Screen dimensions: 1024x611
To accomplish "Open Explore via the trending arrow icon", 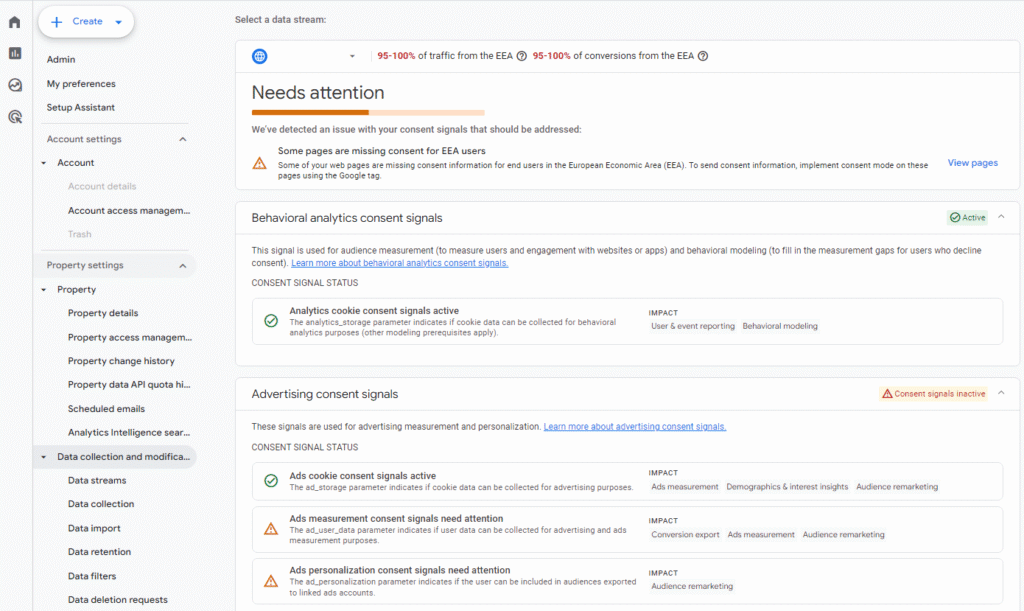I will click(x=14, y=84).
